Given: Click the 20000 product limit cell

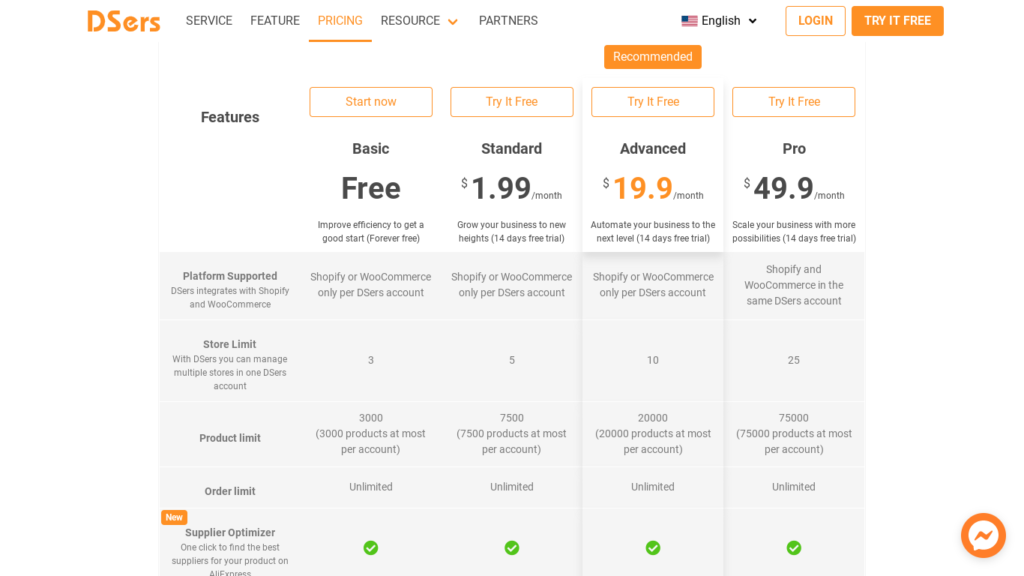Looking at the screenshot, I should click(652, 434).
